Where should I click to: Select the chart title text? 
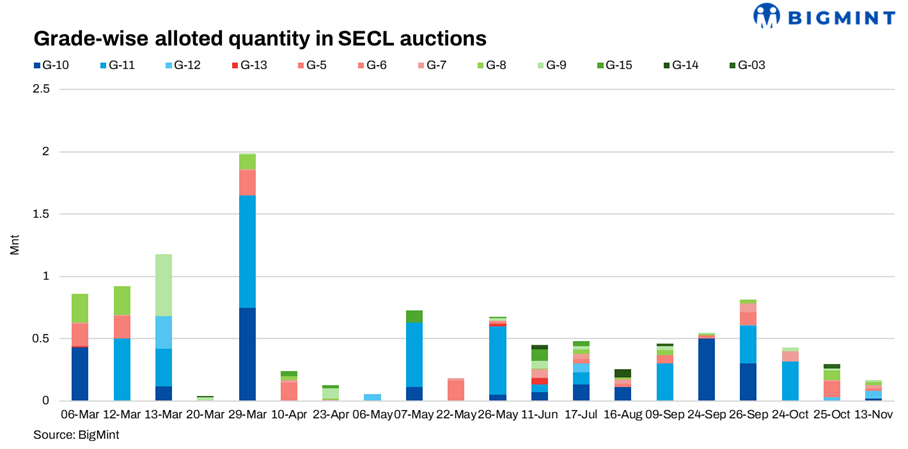(260, 38)
